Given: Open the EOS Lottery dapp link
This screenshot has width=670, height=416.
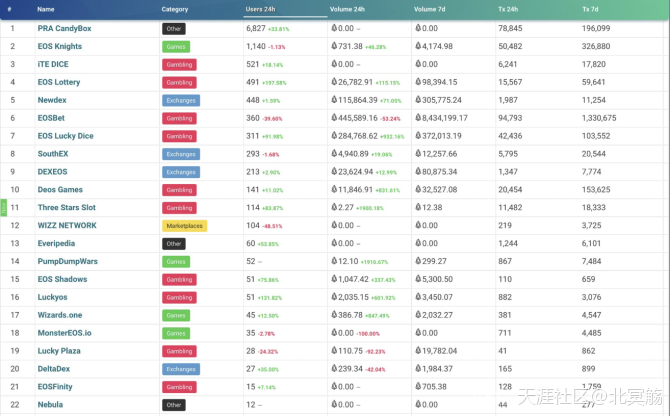Looking at the screenshot, I should 59,82.
